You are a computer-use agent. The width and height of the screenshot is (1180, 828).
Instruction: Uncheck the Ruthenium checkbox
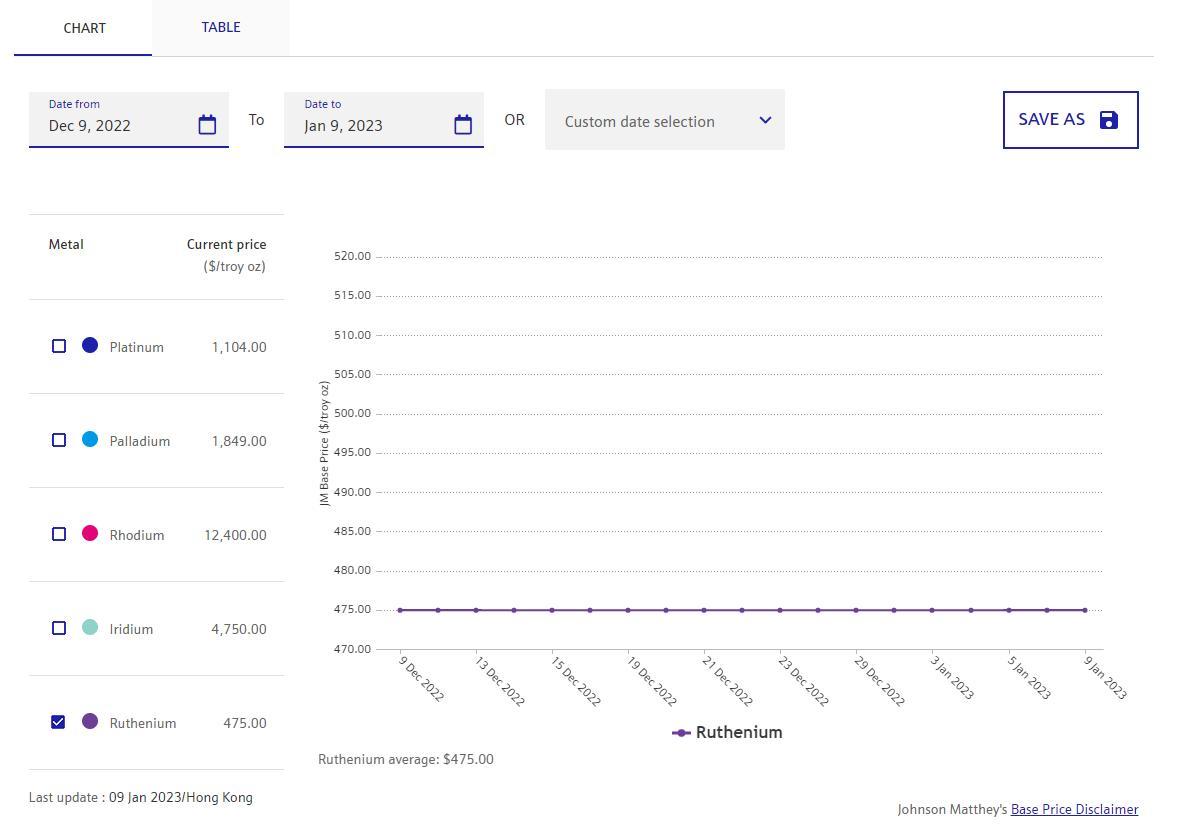coord(59,722)
